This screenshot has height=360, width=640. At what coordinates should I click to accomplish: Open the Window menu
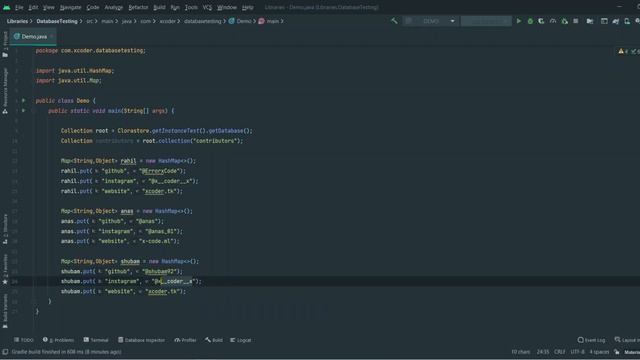(227, 7)
